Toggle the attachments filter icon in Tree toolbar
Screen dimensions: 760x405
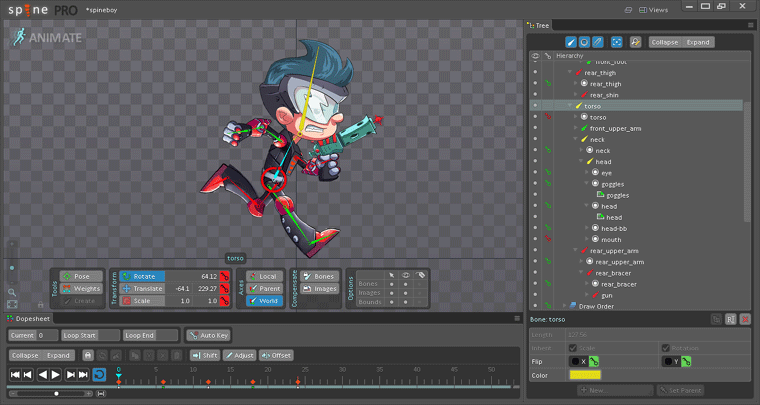598,42
